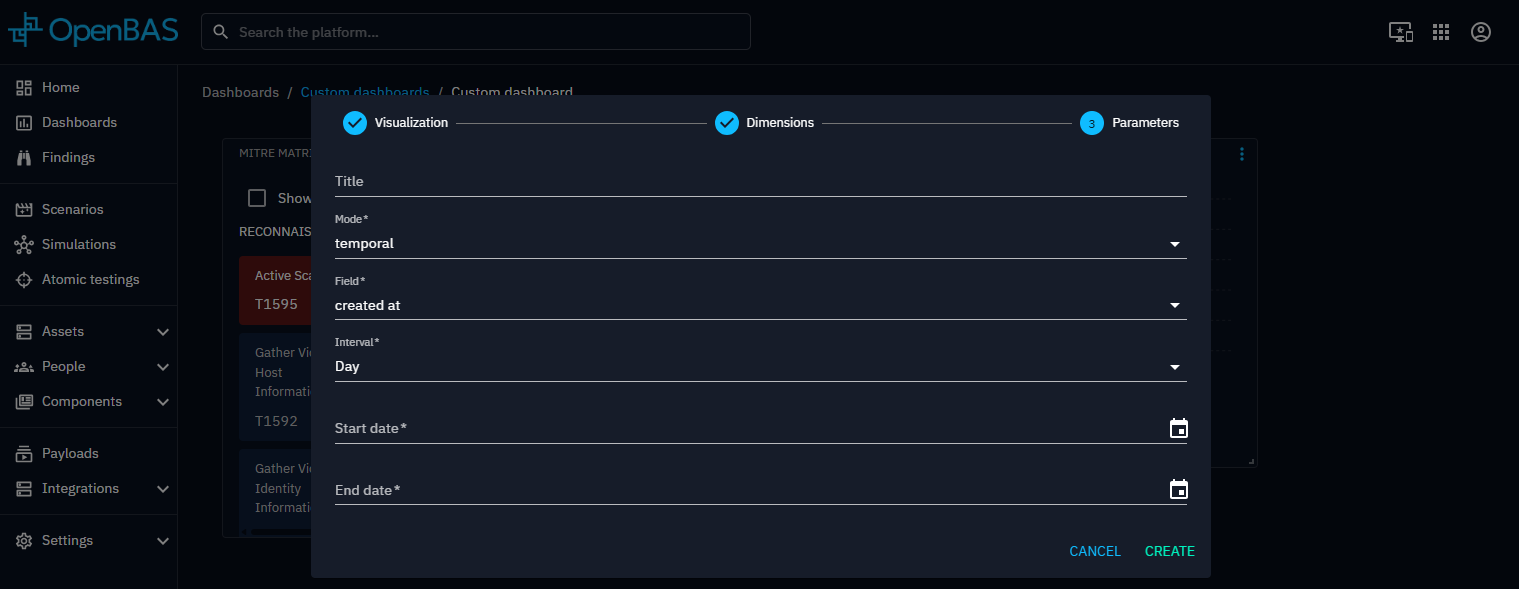Open the Mode dropdown showing temporal
The height and width of the screenshot is (589, 1519).
[760, 244]
